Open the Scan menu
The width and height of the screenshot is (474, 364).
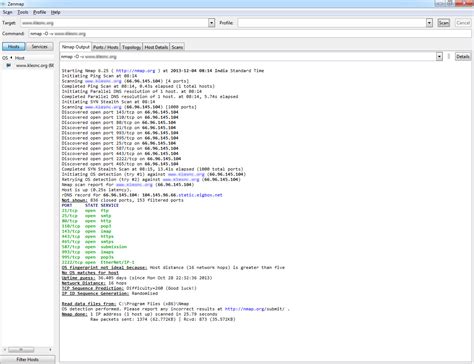point(7,12)
